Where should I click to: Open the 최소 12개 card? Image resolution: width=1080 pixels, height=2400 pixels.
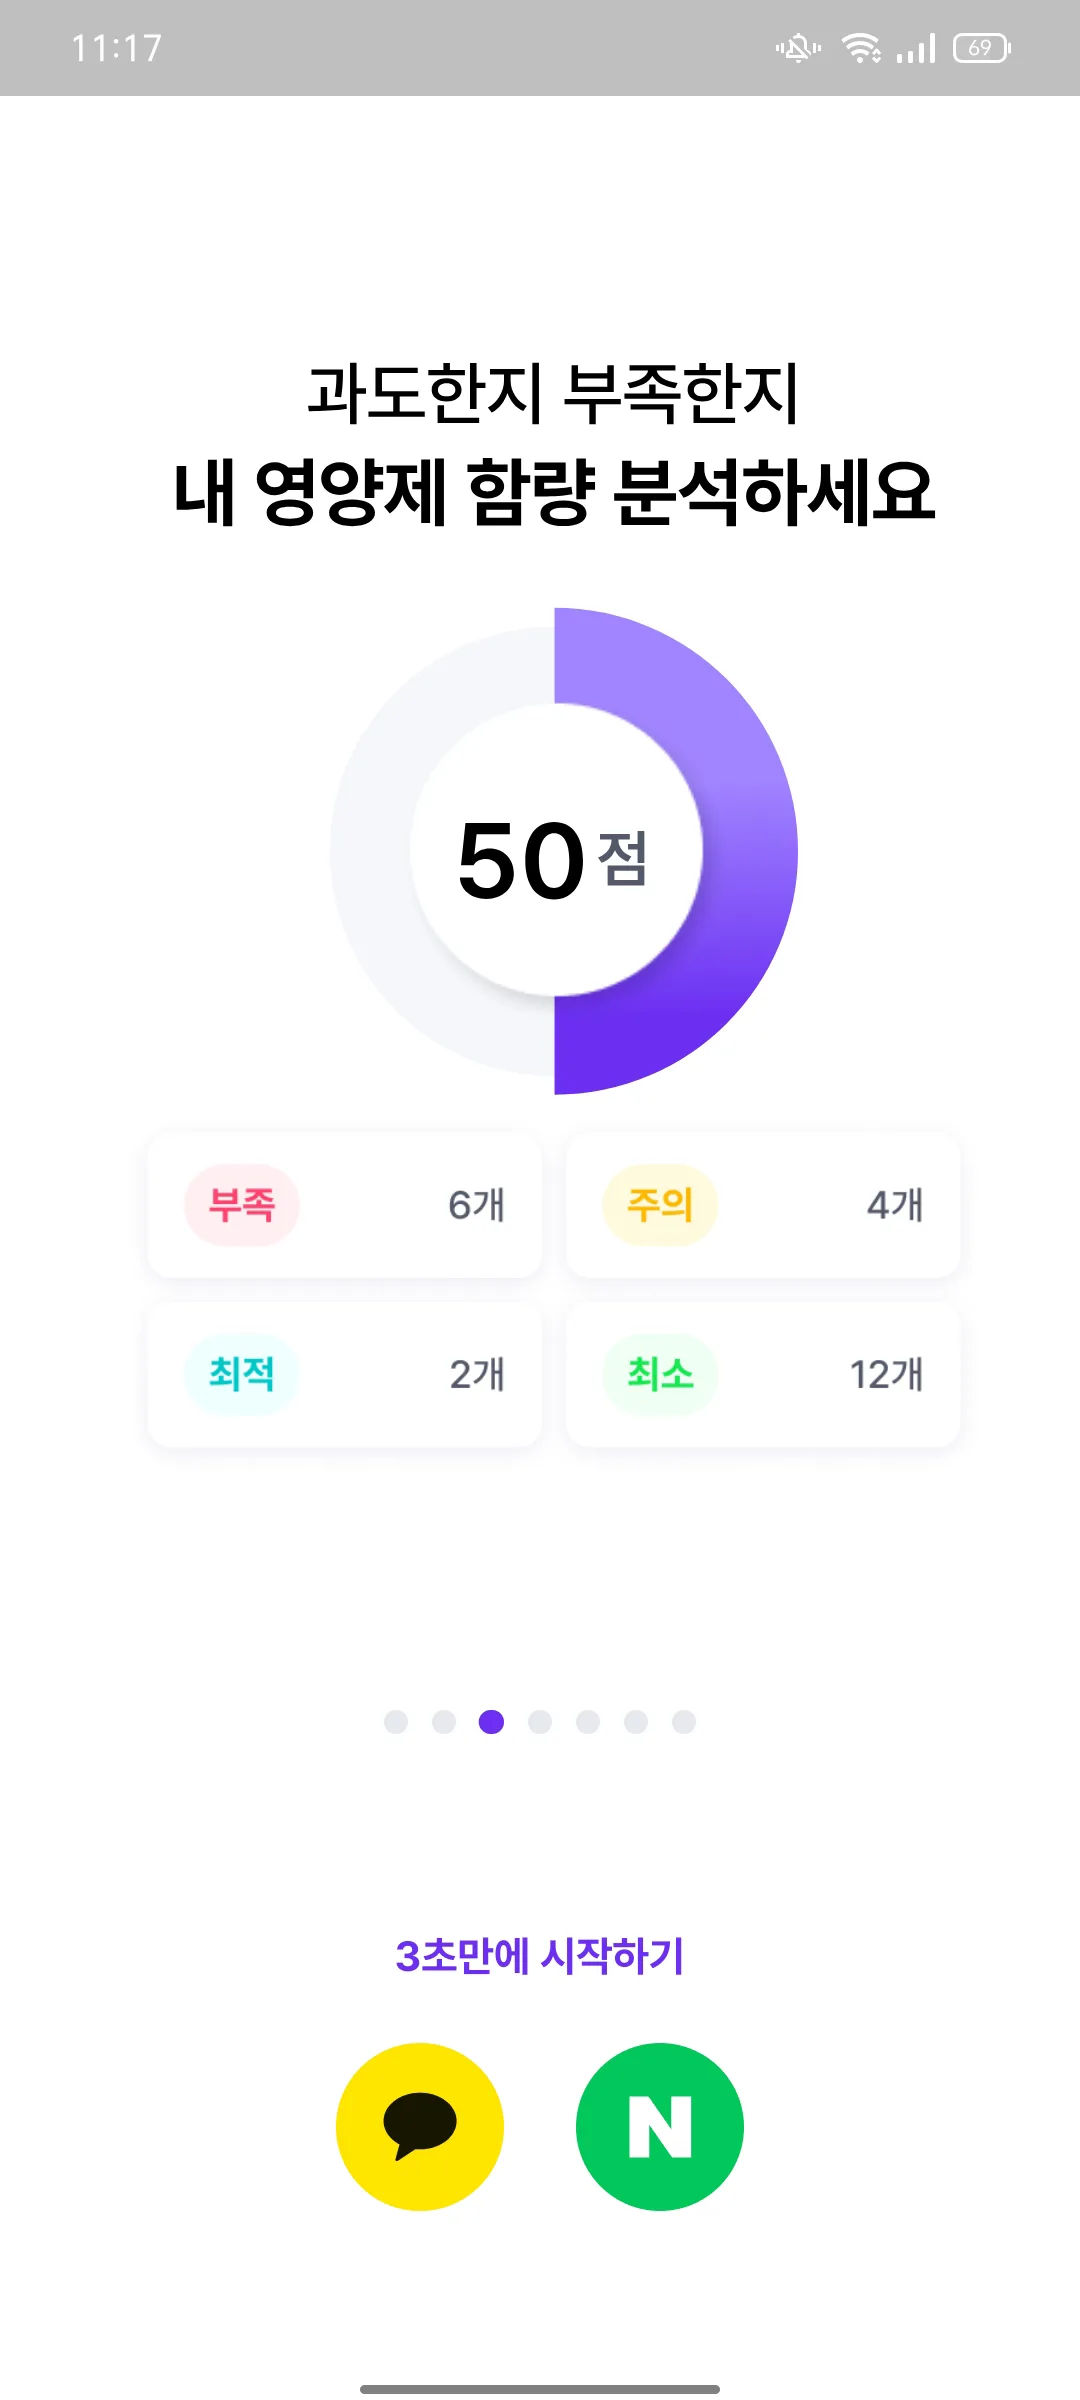click(x=763, y=1374)
